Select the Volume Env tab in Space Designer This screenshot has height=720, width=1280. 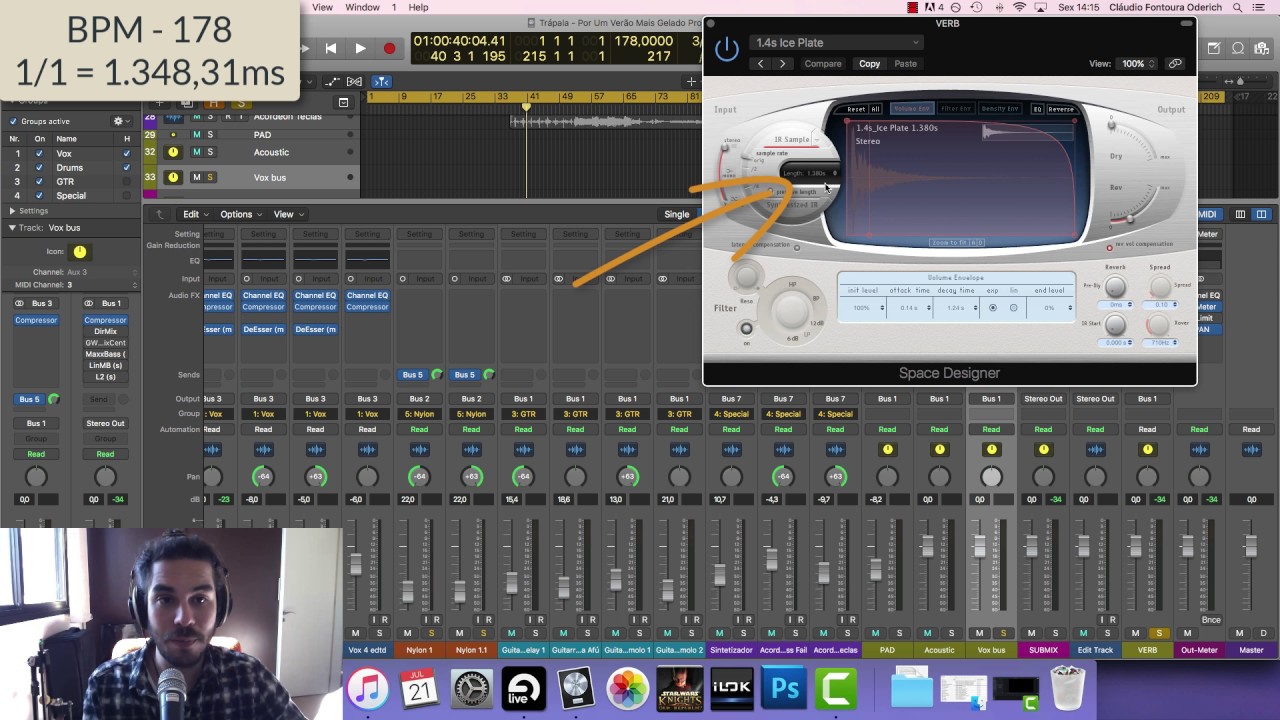click(x=911, y=109)
